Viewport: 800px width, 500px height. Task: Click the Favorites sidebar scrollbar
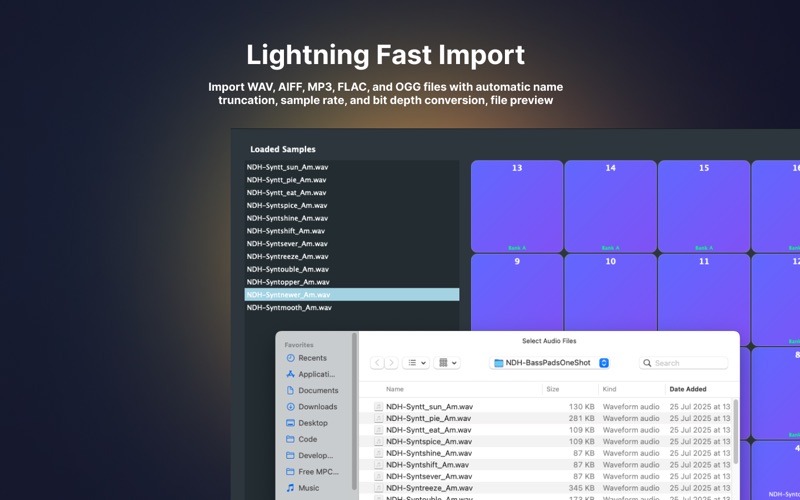(354, 411)
